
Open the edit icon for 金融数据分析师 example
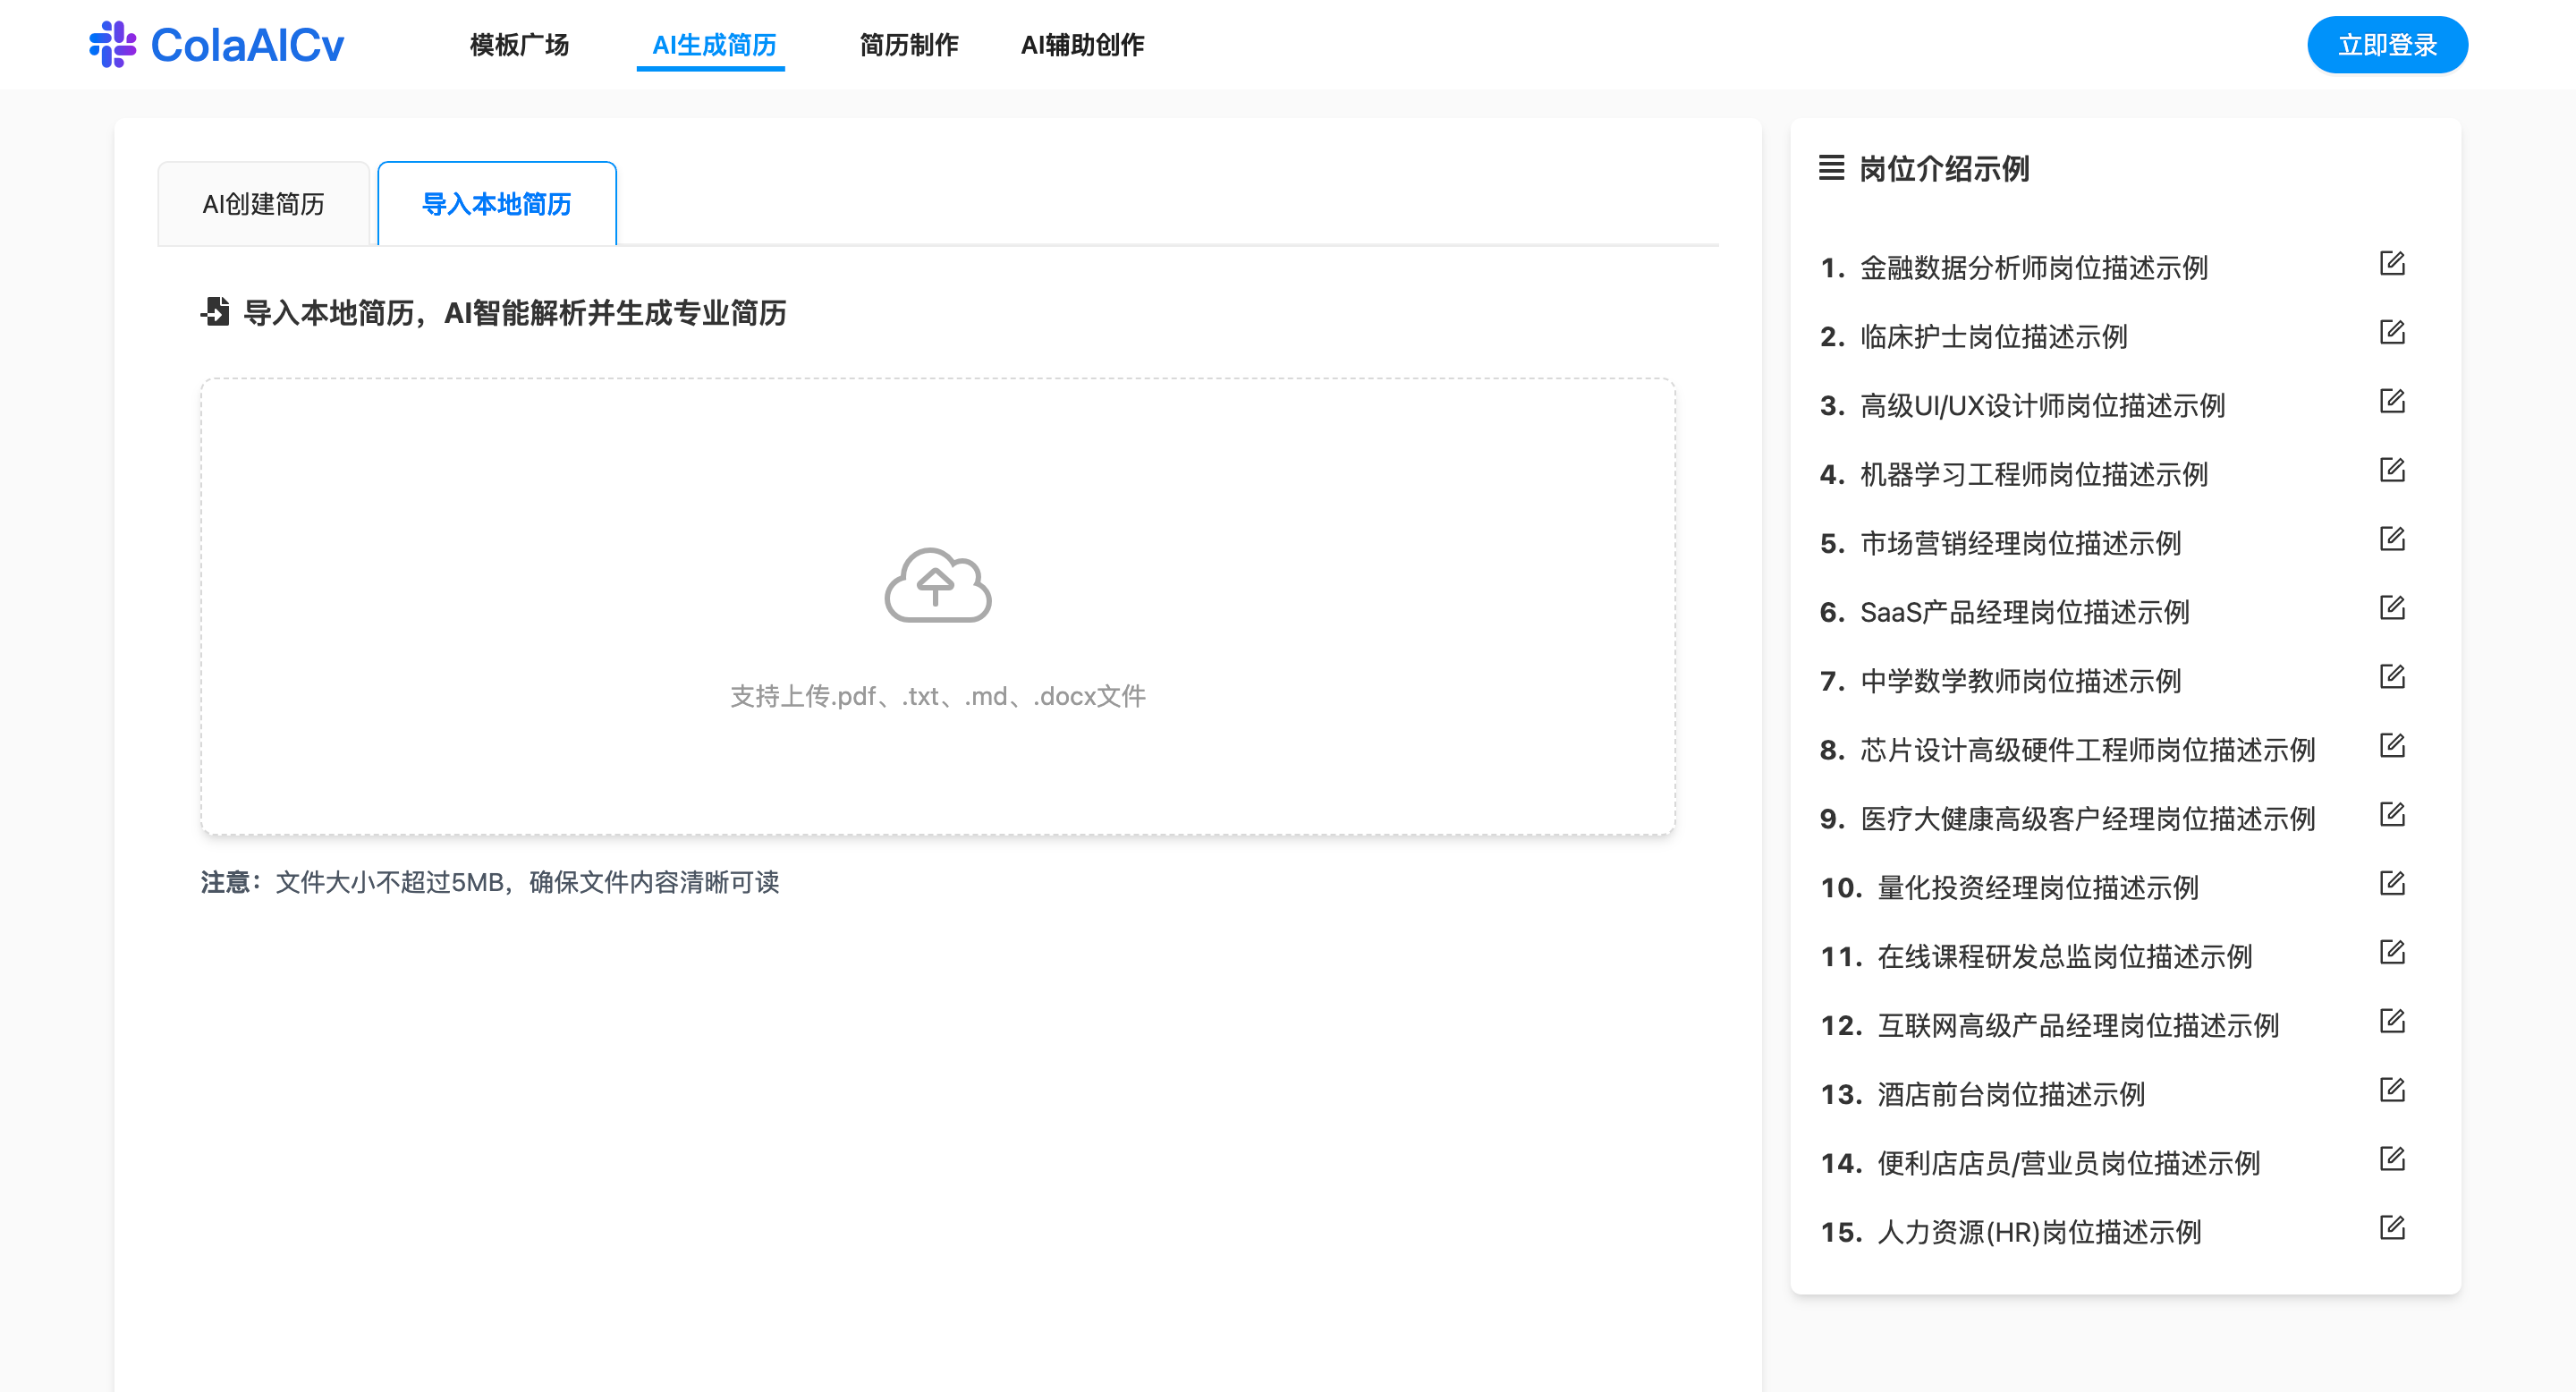2393,263
